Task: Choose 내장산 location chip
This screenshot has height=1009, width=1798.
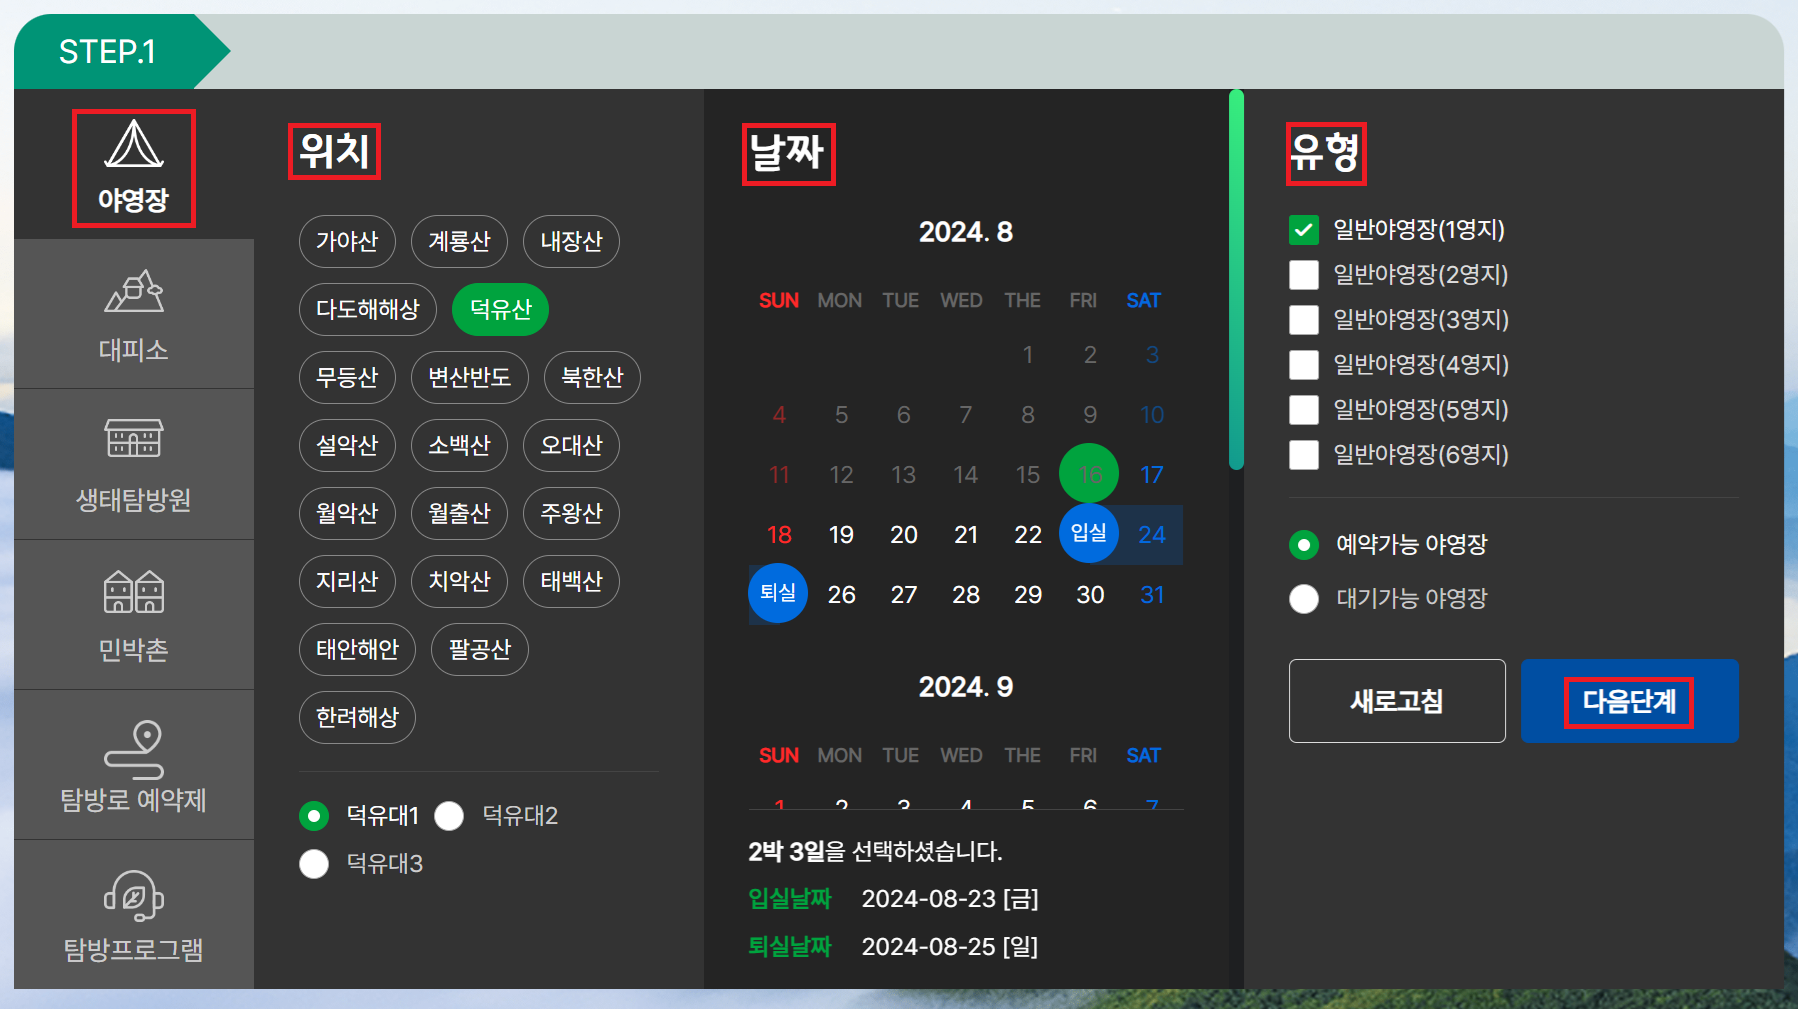Action: point(571,242)
